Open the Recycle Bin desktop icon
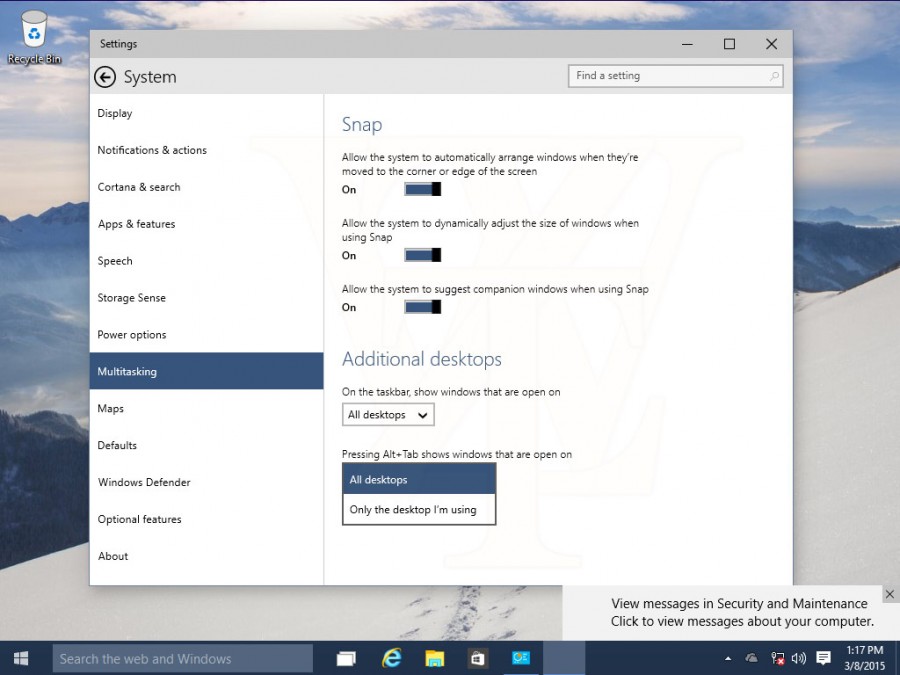900x675 pixels. point(34,38)
